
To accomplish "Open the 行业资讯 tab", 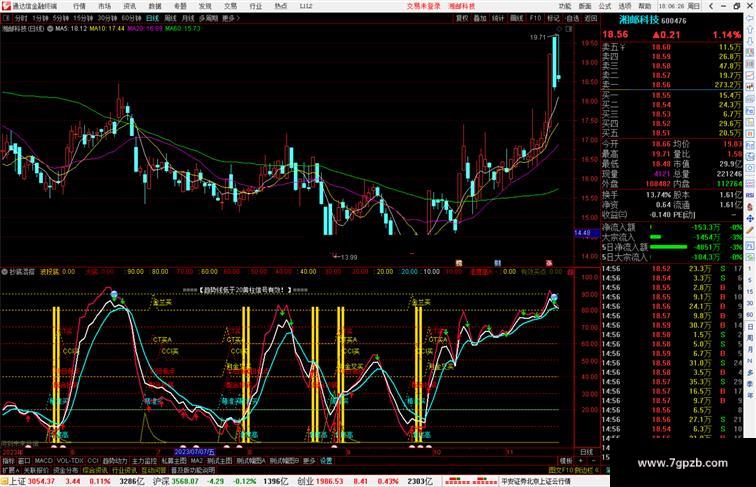I will pos(125,470).
